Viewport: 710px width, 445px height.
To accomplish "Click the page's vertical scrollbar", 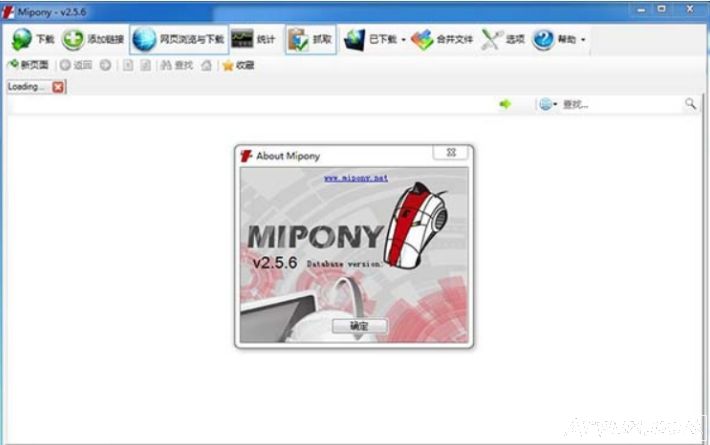I will 705,267.
